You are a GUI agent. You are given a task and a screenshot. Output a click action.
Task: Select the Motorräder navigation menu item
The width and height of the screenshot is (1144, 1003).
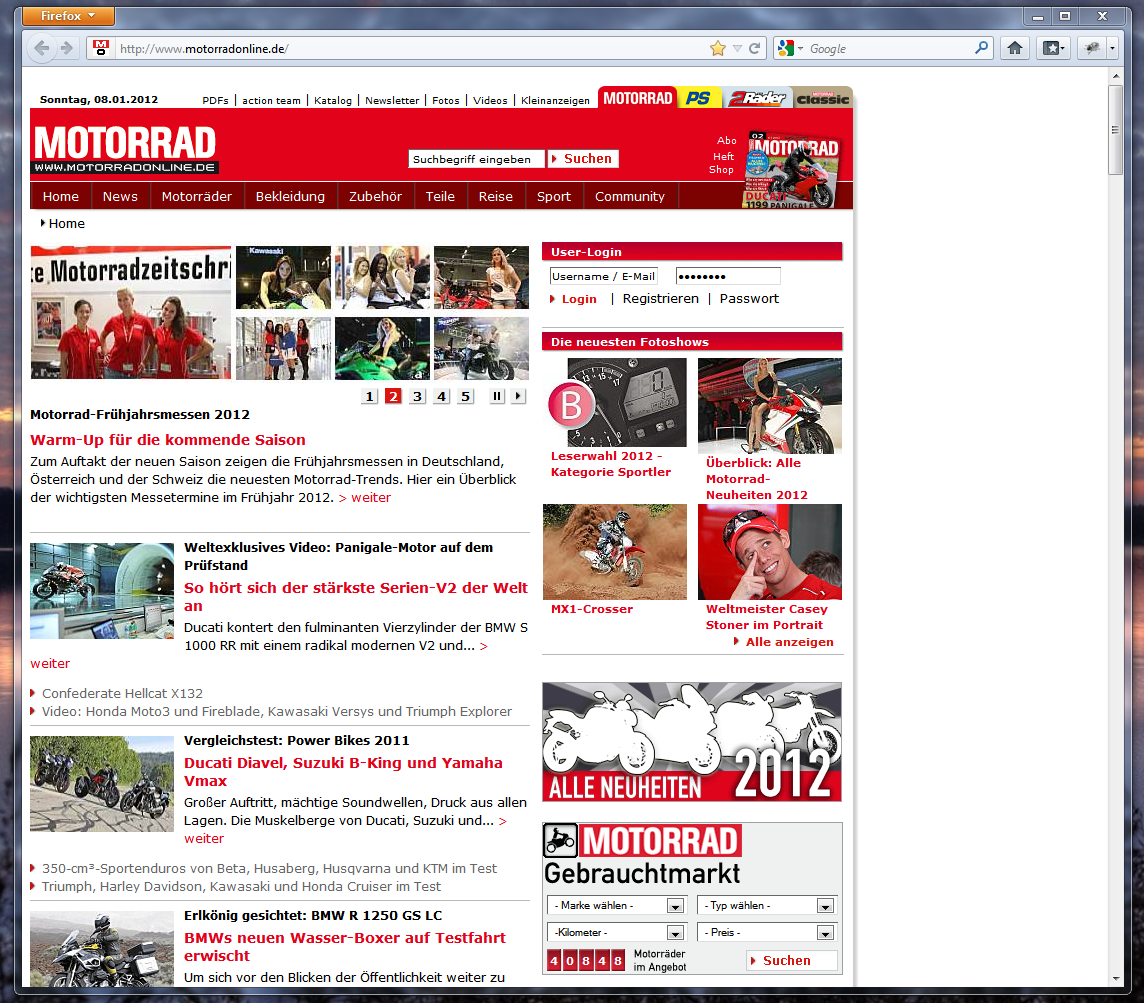(x=196, y=197)
